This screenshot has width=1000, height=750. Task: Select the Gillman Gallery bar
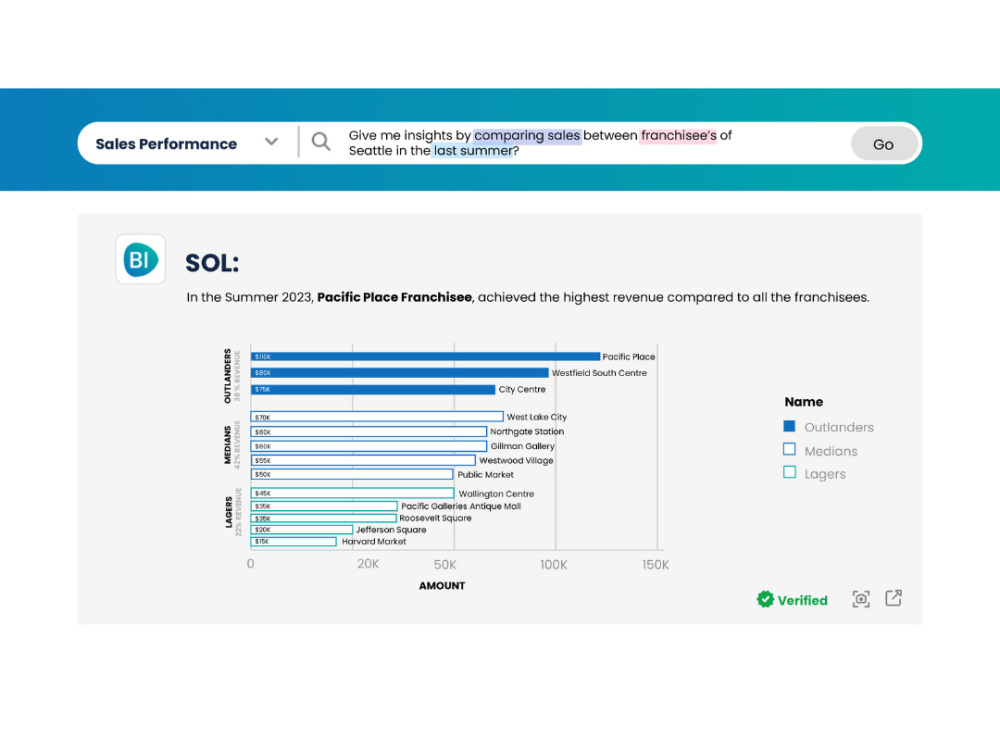pyautogui.click(x=369, y=446)
